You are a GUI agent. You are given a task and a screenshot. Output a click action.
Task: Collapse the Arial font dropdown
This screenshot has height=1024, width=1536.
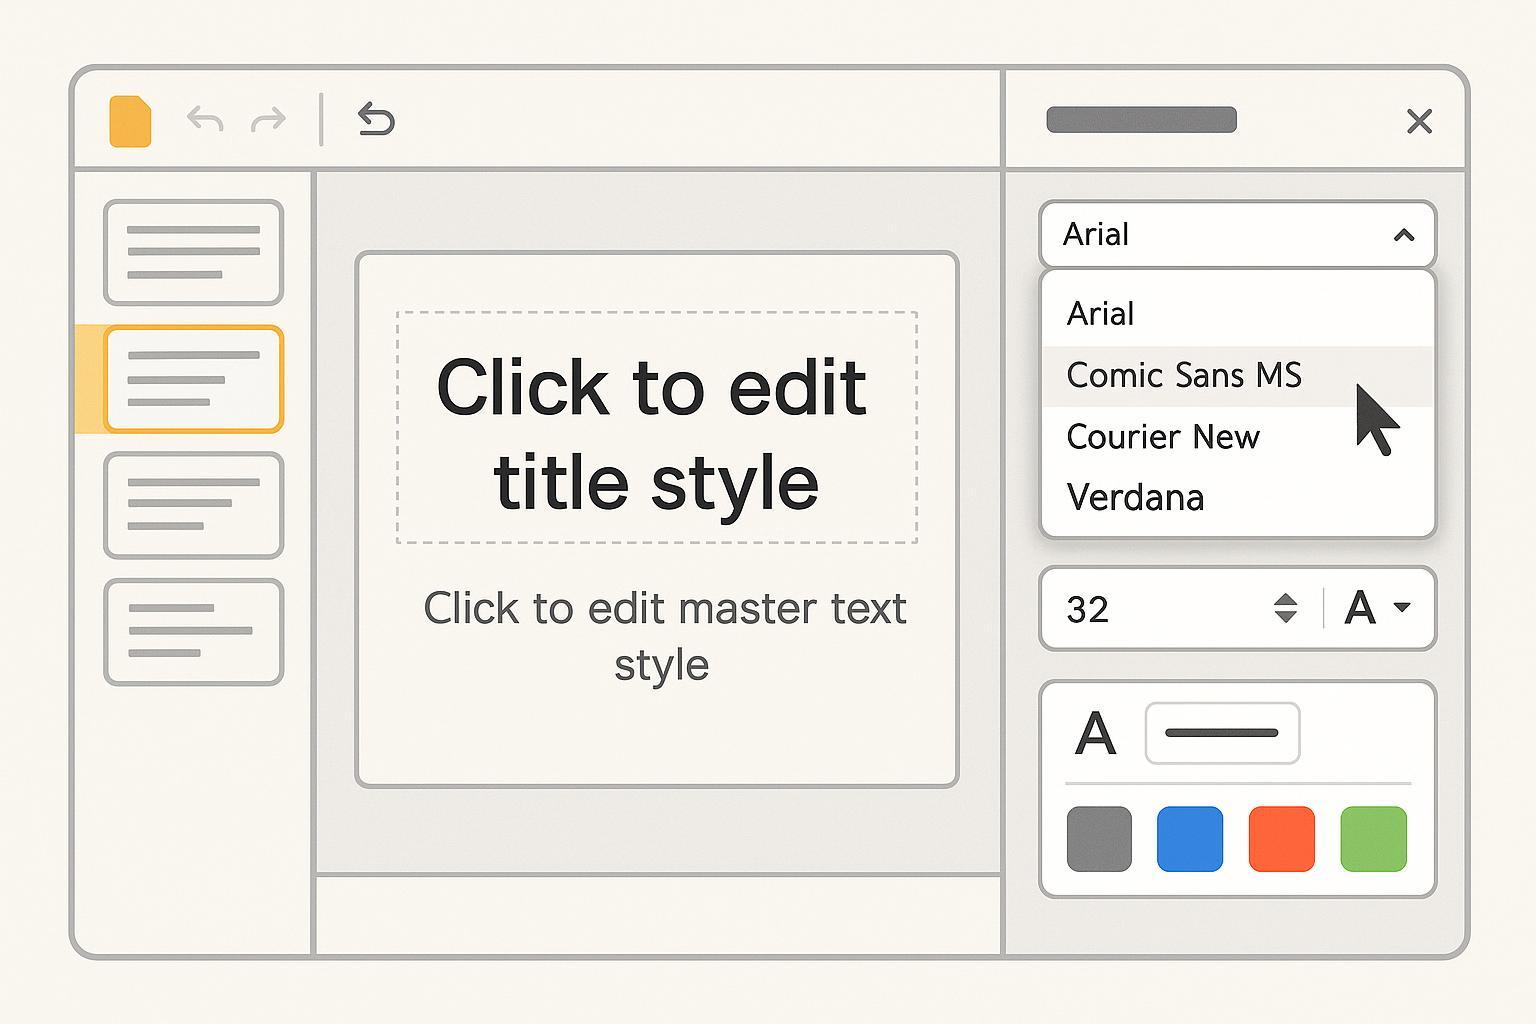tap(1403, 235)
